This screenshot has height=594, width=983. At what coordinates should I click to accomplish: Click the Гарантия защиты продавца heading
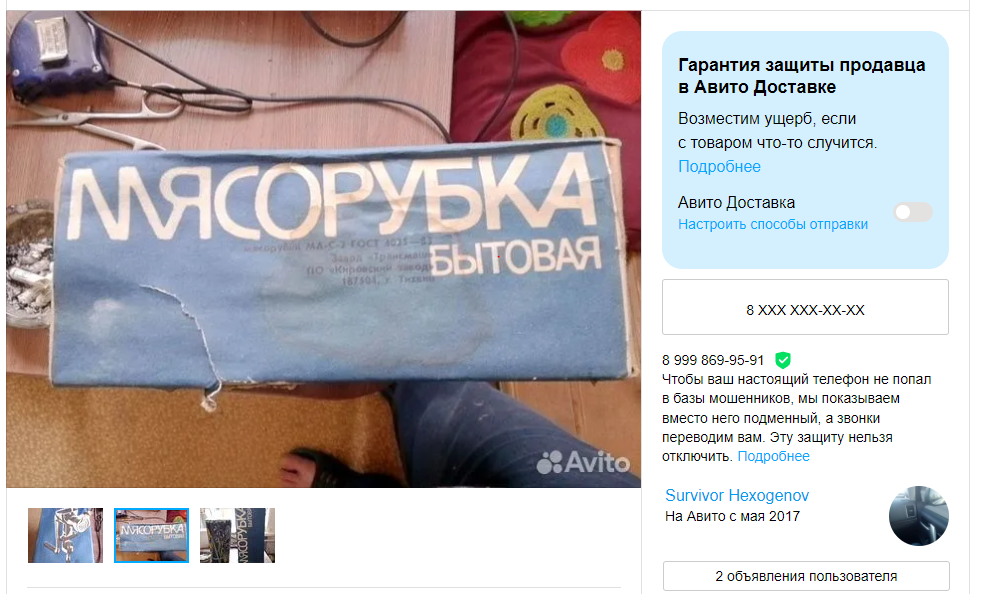click(801, 76)
